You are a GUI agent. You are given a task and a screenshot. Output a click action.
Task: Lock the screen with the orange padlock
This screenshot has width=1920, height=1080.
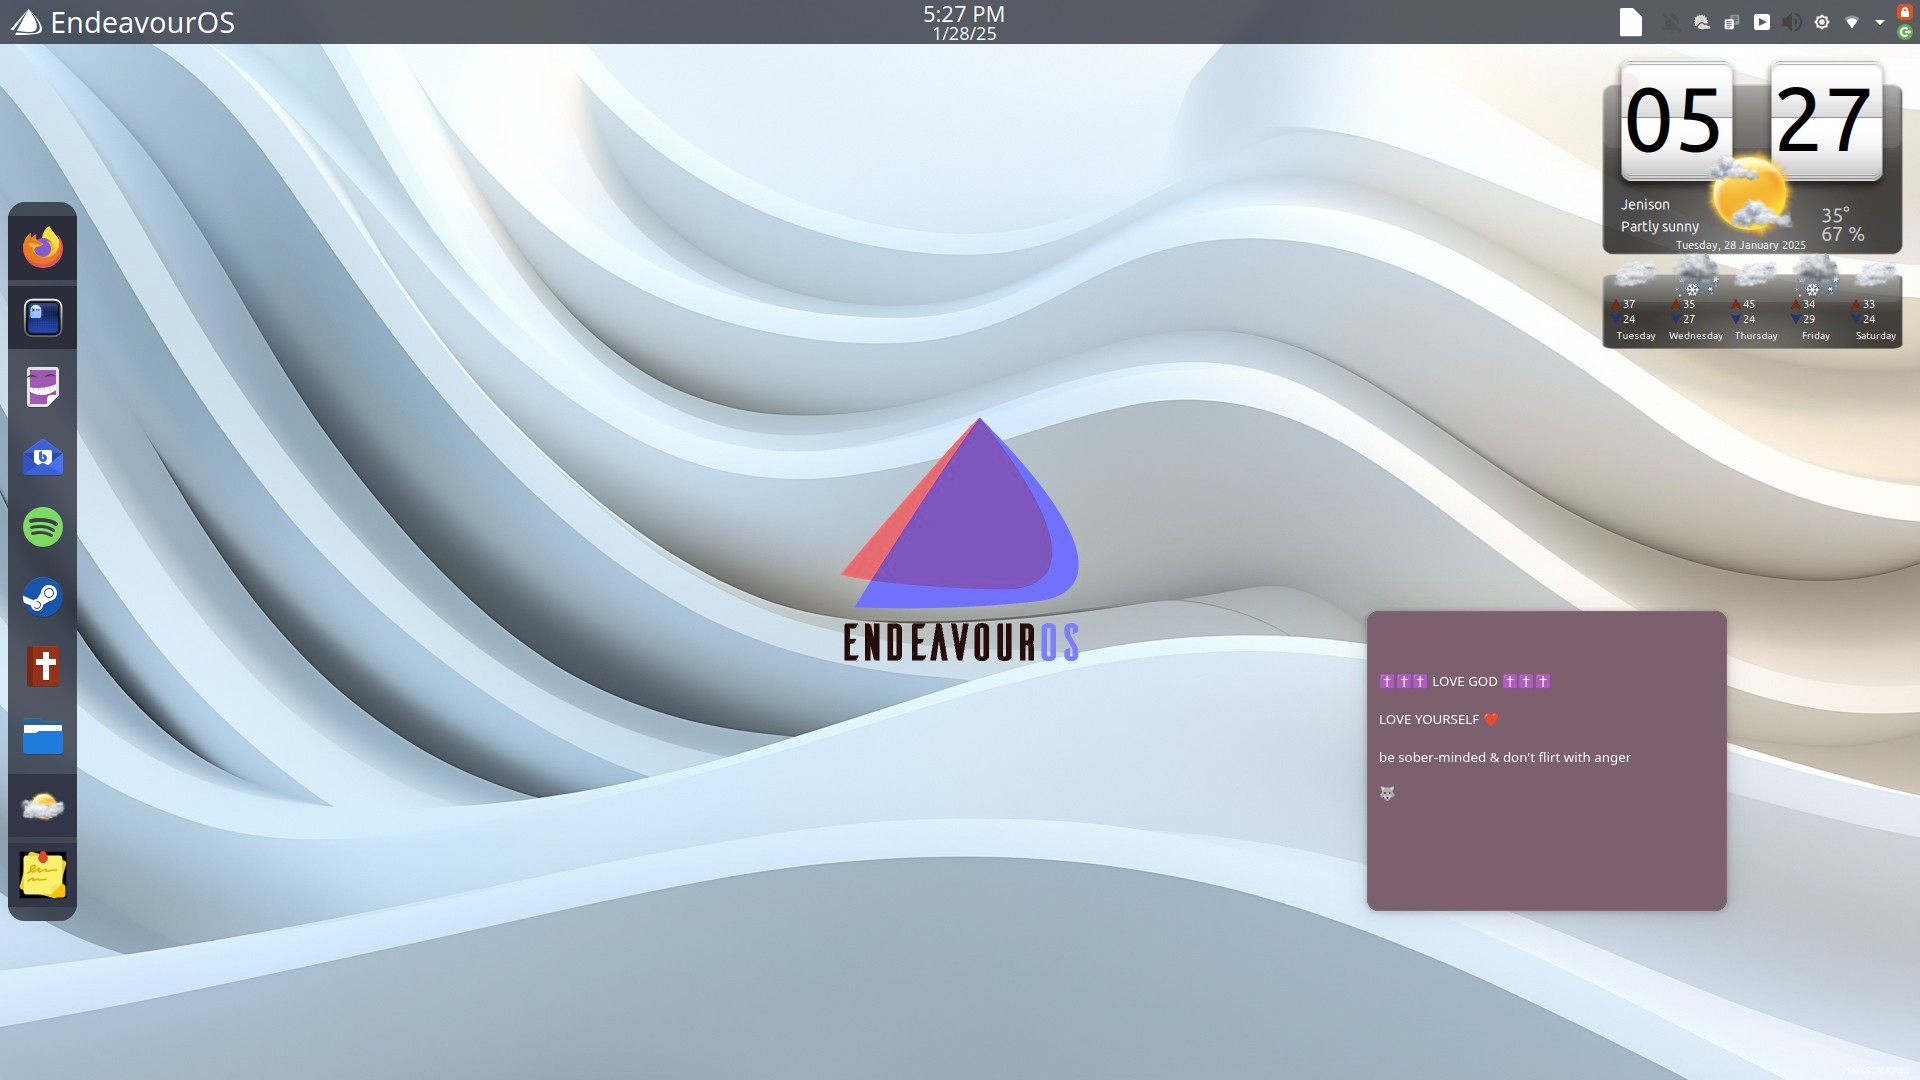[1905, 11]
